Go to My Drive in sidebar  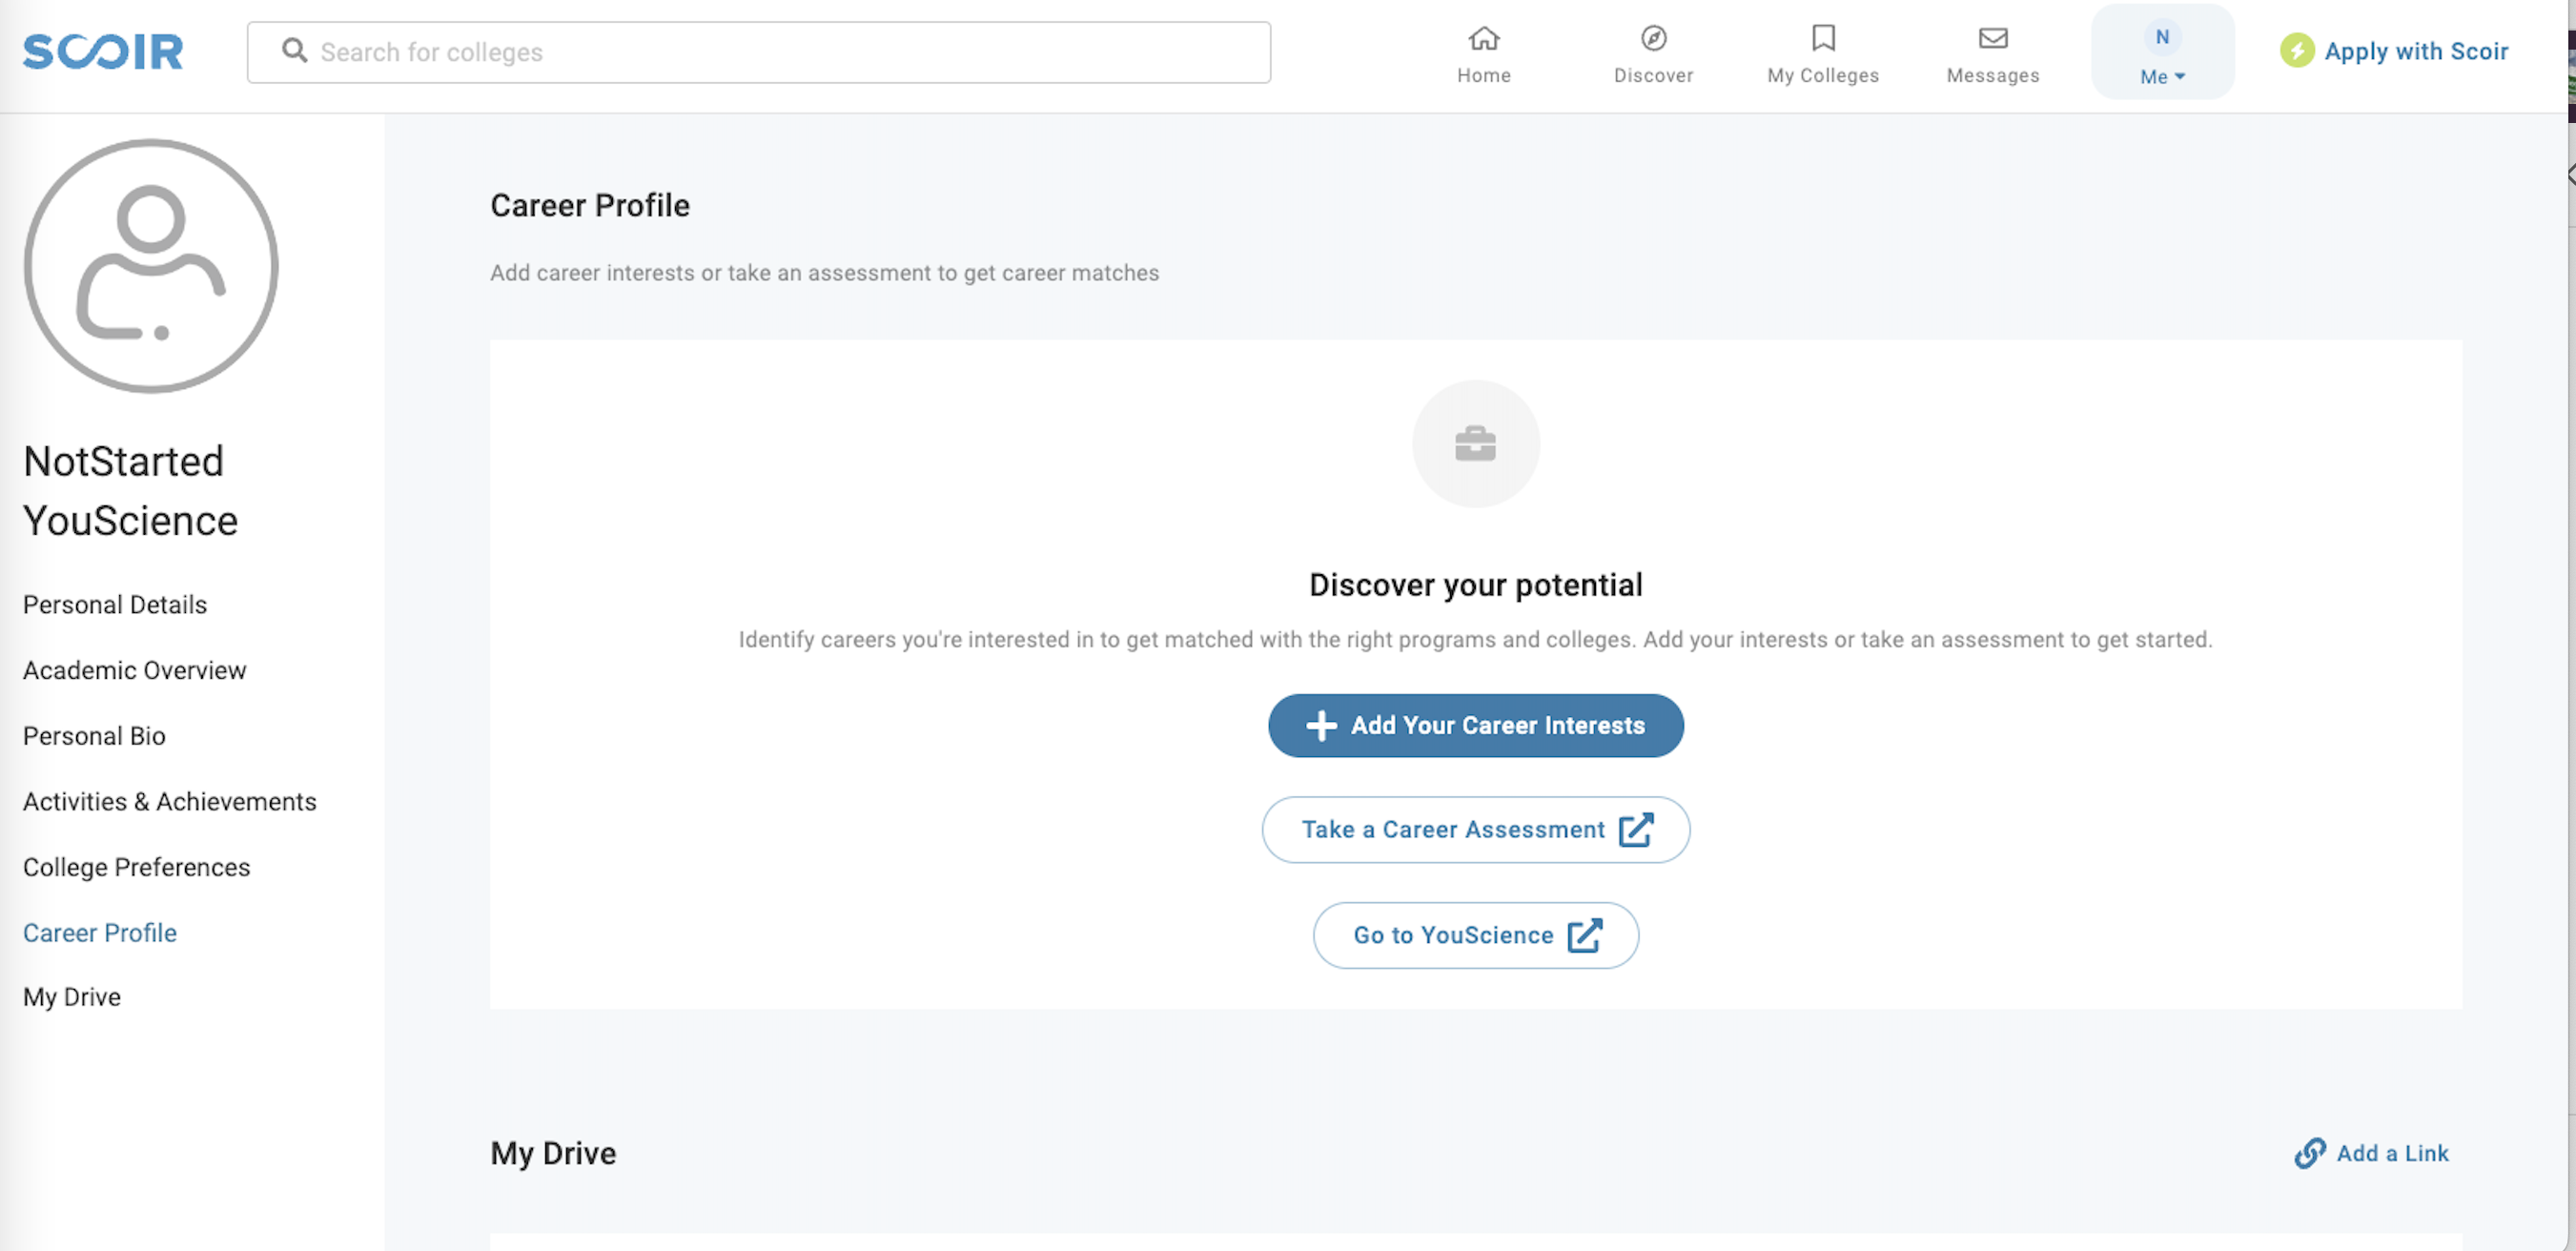tap(72, 997)
